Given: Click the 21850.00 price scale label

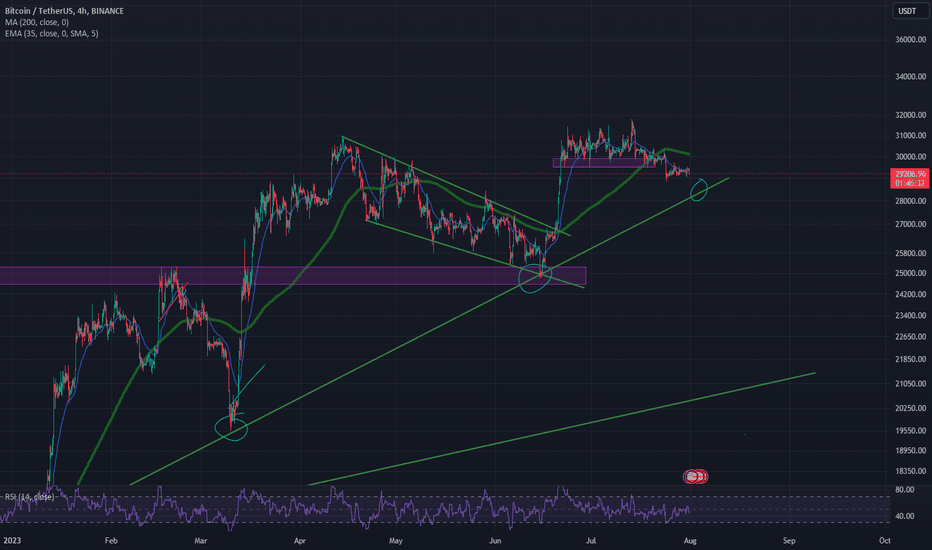Looking at the screenshot, I should [x=911, y=359].
